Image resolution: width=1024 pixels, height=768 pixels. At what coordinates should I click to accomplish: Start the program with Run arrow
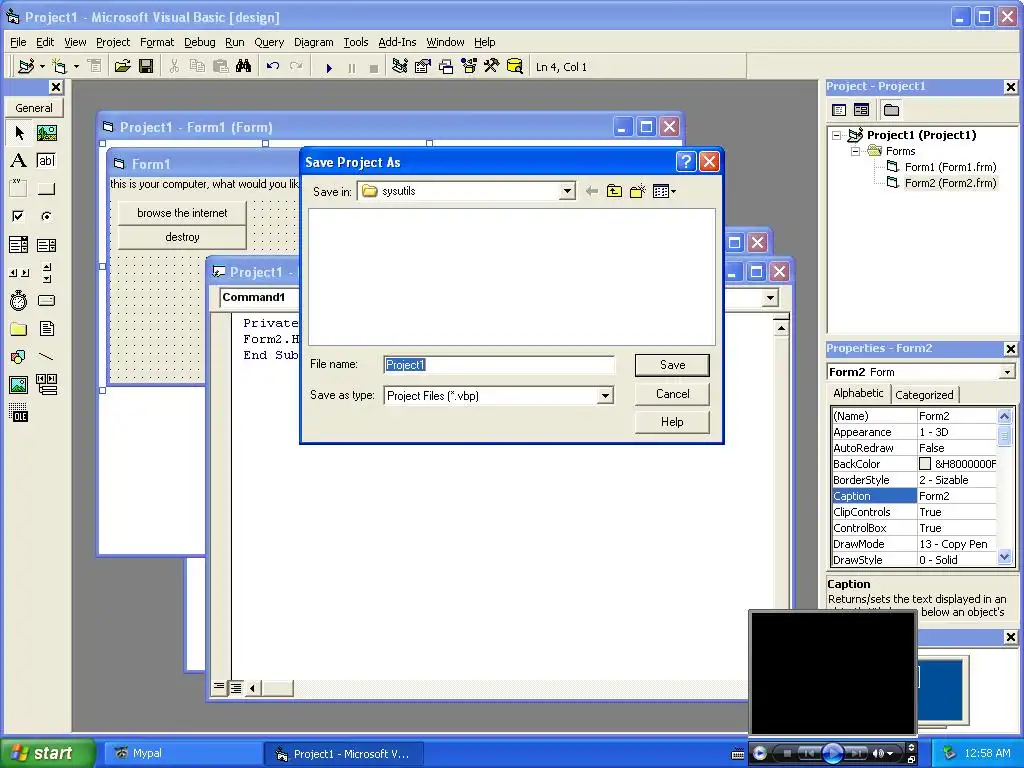(329, 67)
